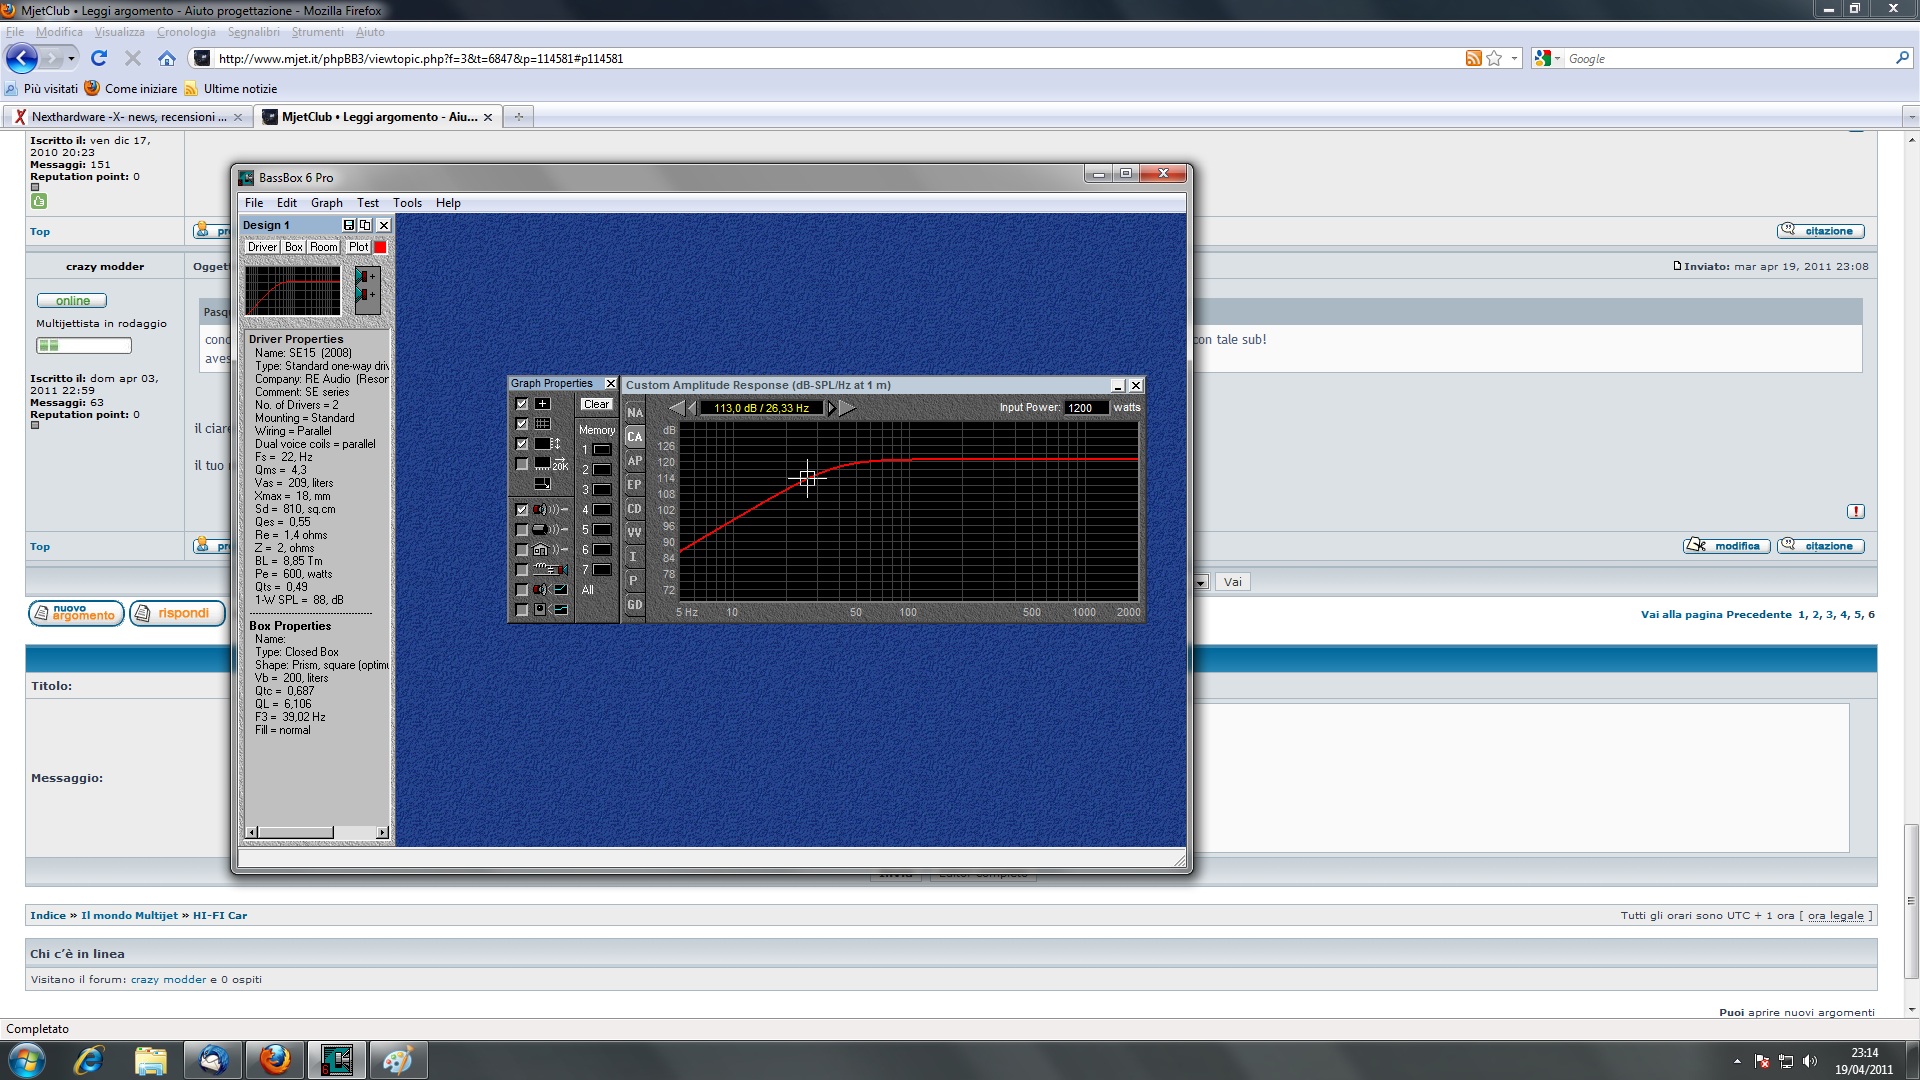1920x1080 pixels.
Task: Open the mini response graph thumbnail
Action: click(293, 290)
